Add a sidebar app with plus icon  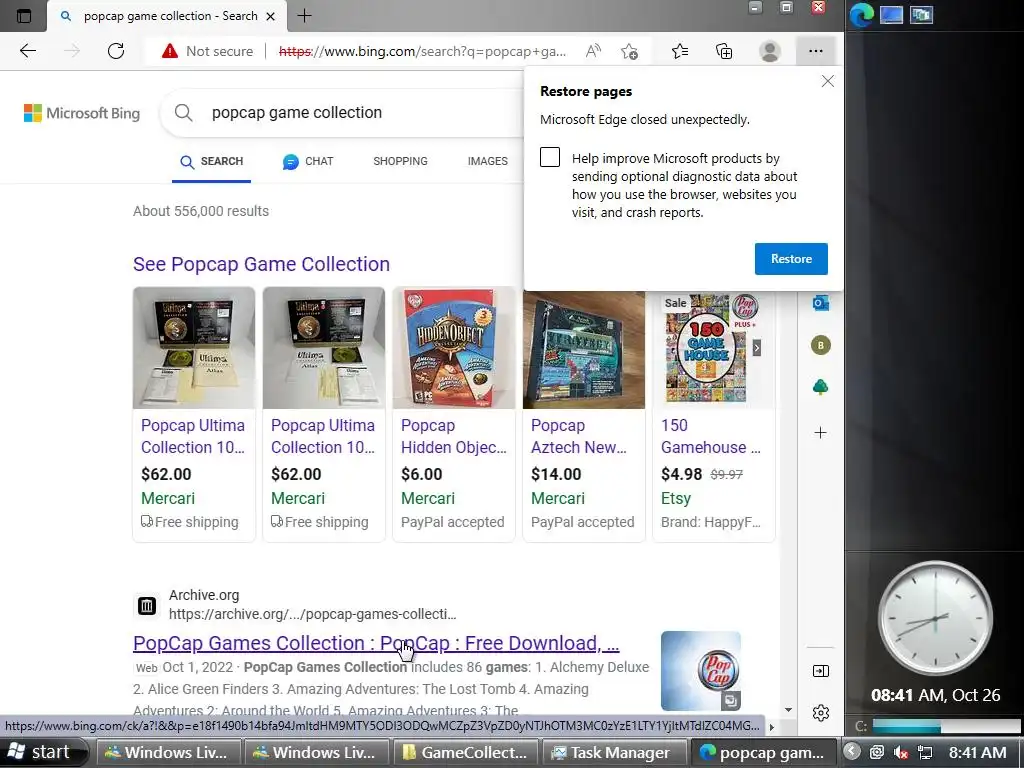point(821,432)
